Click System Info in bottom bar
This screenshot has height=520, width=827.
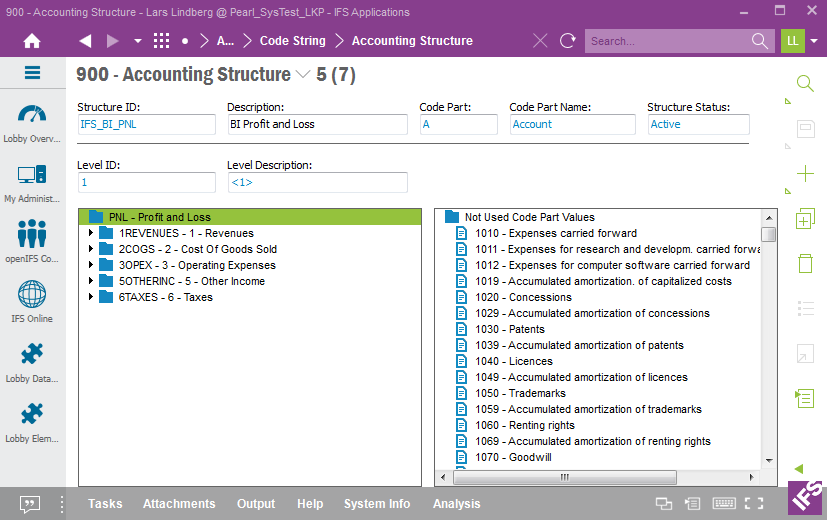tap(377, 504)
